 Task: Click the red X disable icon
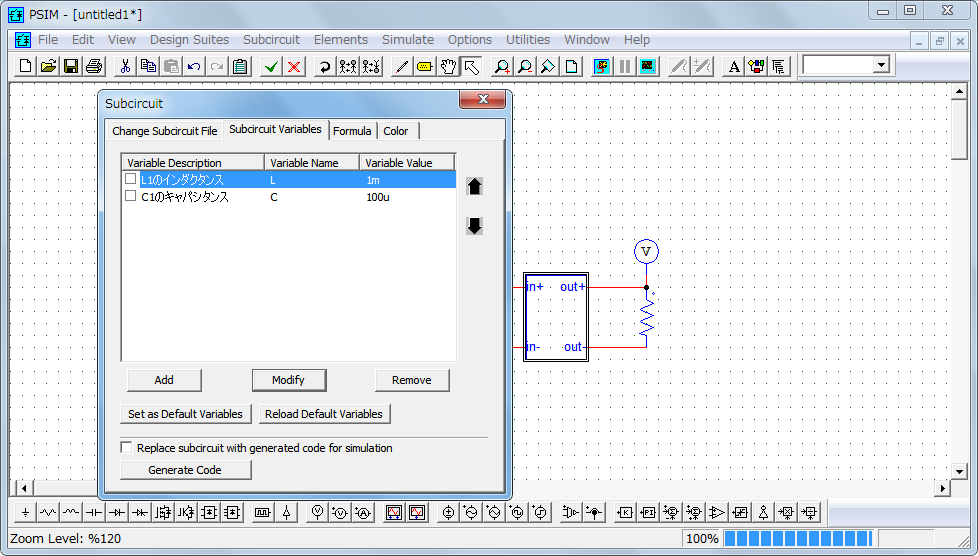[x=294, y=66]
